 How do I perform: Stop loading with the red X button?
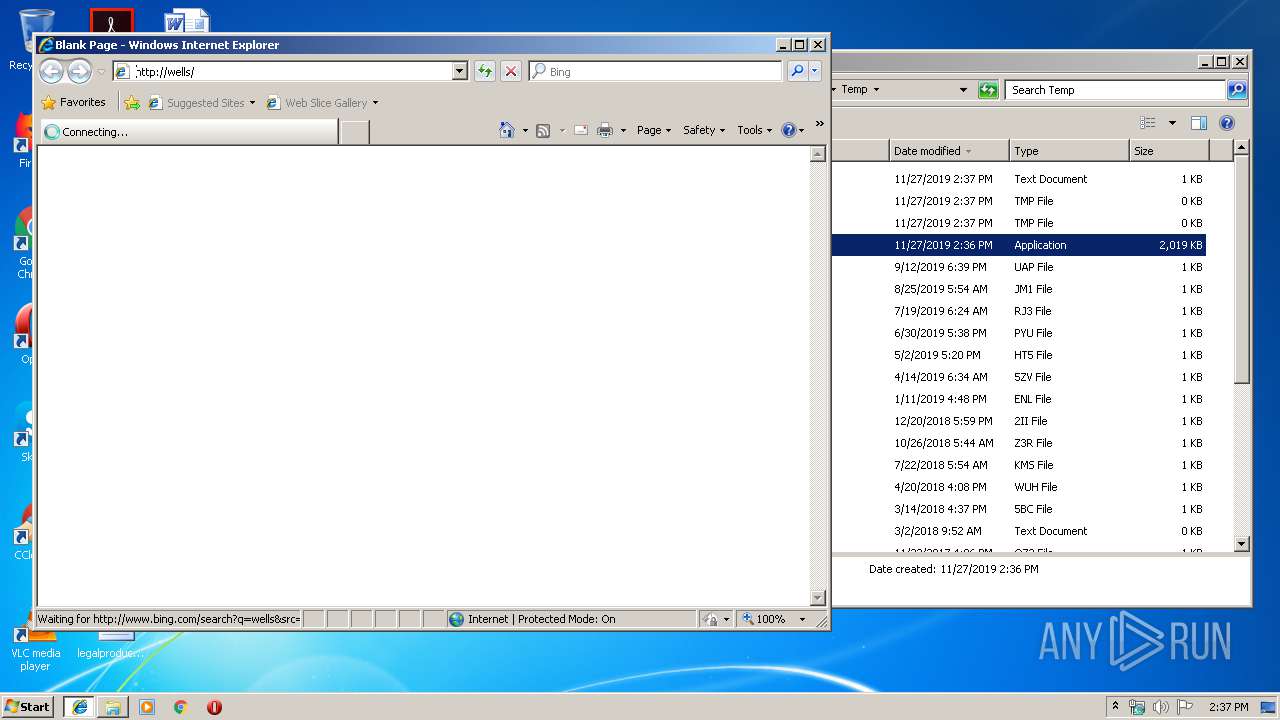click(x=511, y=71)
